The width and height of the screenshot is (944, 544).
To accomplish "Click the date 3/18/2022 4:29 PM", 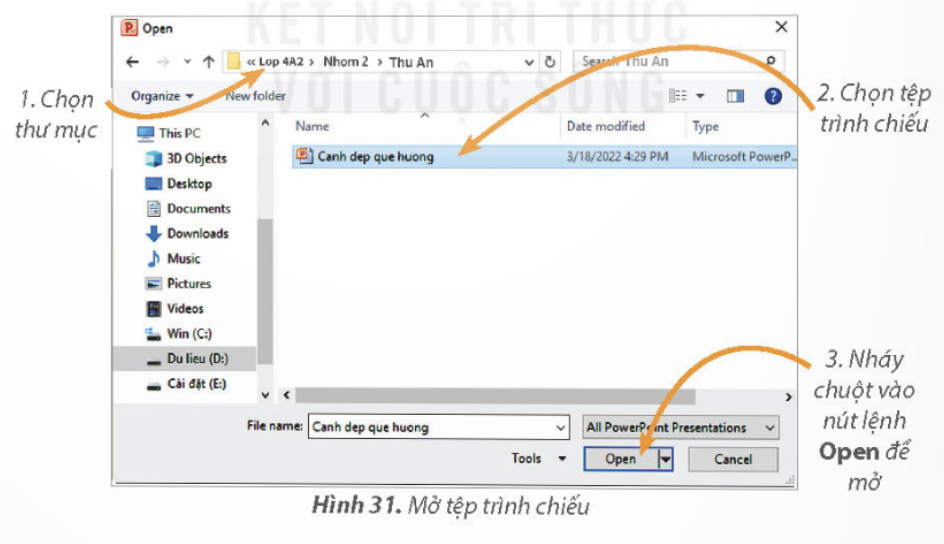I will [617, 156].
